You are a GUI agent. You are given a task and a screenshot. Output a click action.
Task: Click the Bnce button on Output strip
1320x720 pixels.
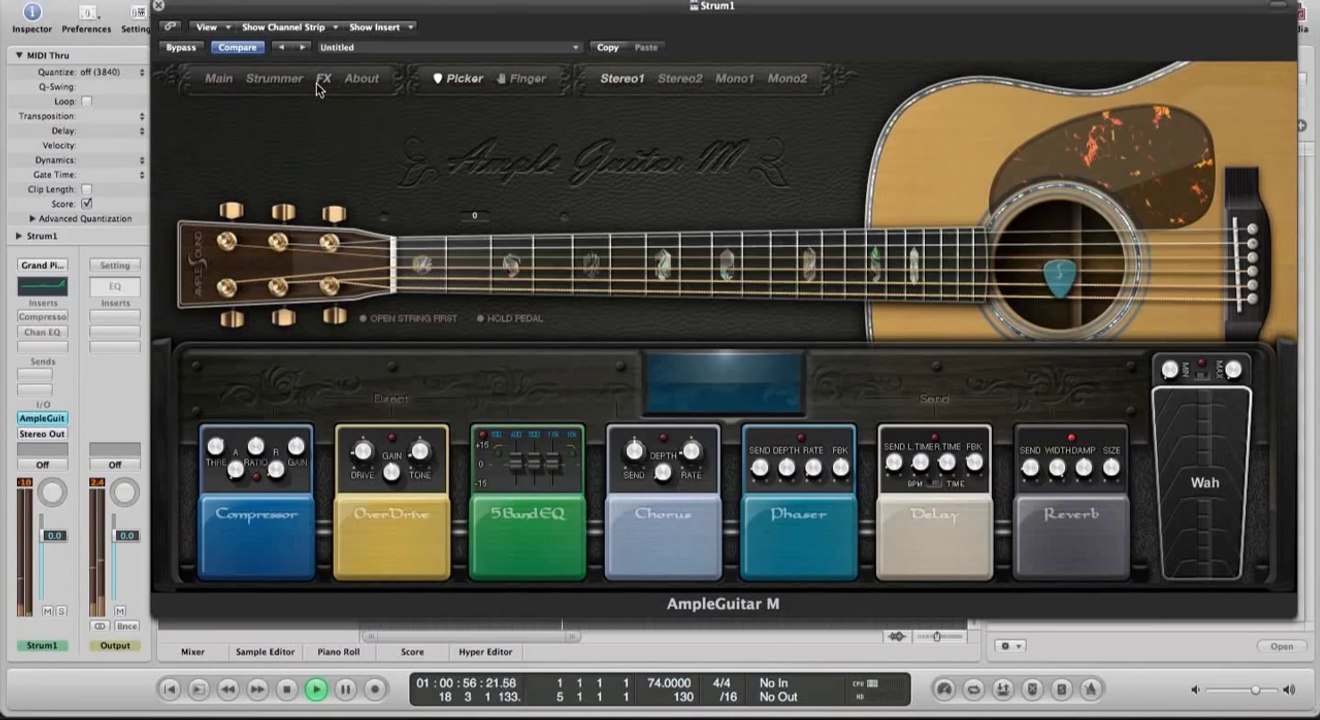click(127, 626)
